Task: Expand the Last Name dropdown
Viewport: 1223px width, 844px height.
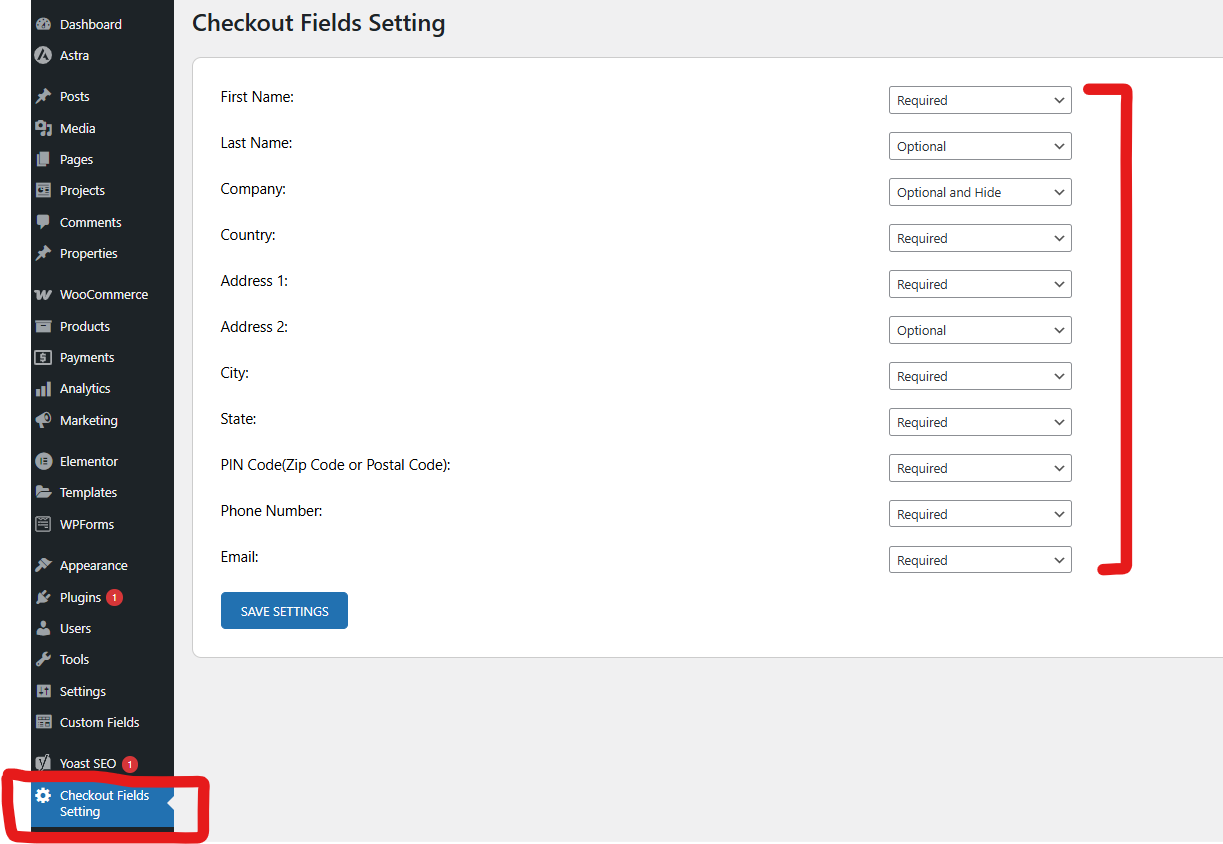Action: pyautogui.click(x=979, y=146)
